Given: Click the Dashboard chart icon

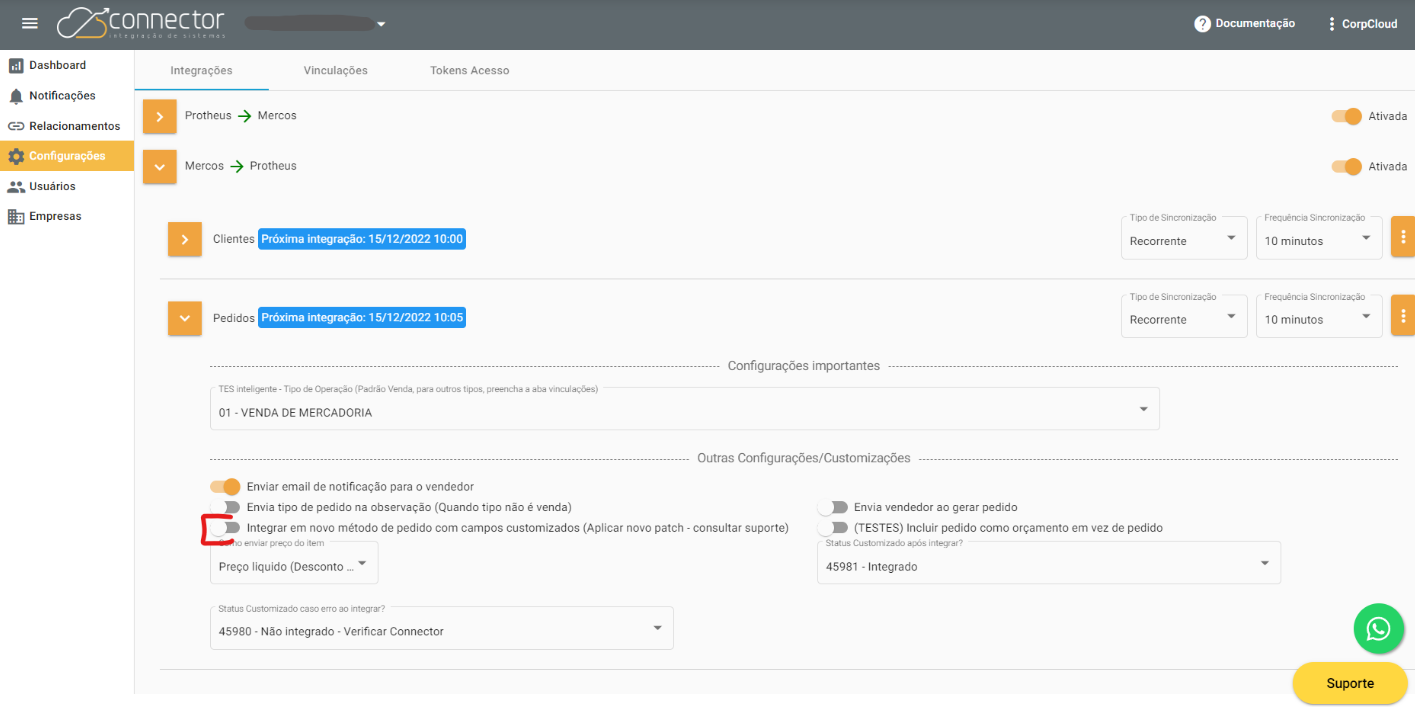Looking at the screenshot, I should click(x=16, y=66).
